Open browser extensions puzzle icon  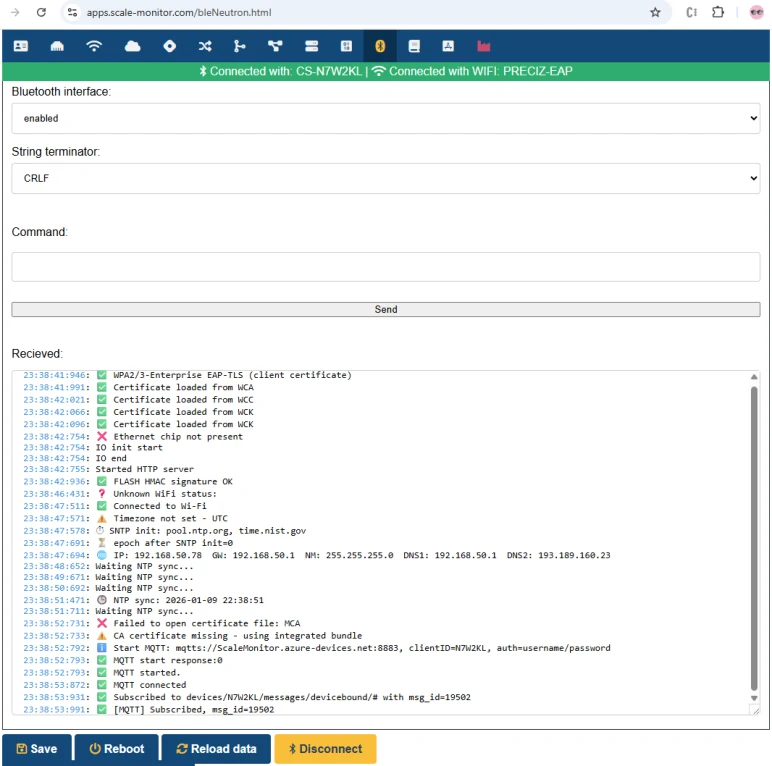(718, 12)
